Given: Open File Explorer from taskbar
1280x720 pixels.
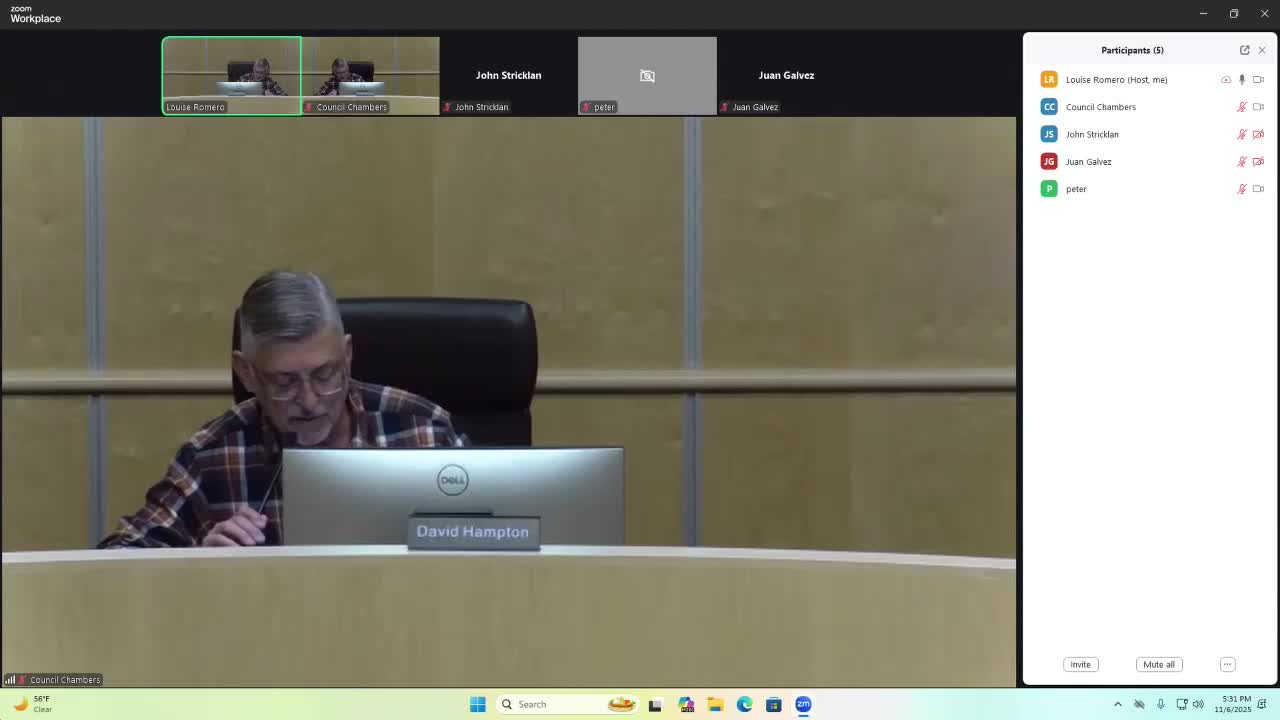Looking at the screenshot, I should (x=715, y=704).
